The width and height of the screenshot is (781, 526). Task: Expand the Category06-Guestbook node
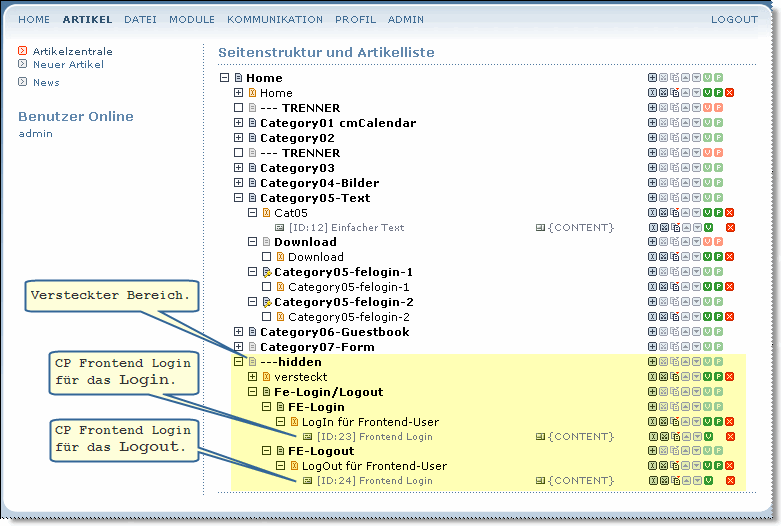tap(238, 332)
